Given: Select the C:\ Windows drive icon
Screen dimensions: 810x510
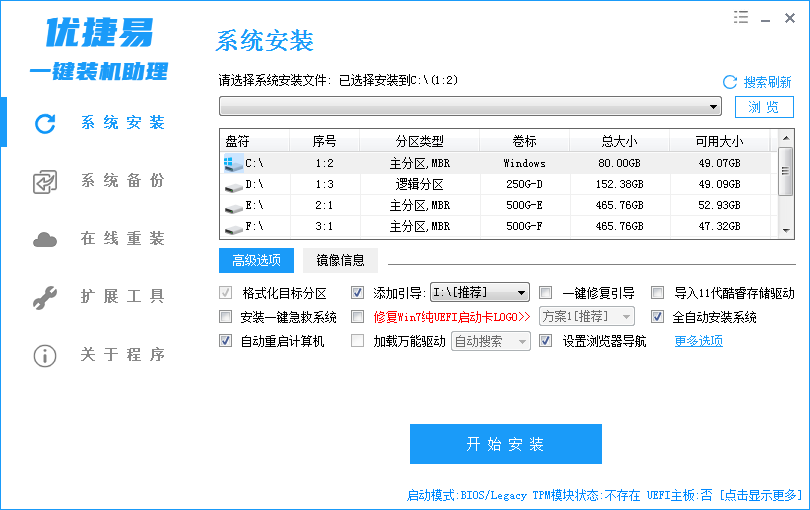Looking at the screenshot, I should click(232, 162).
